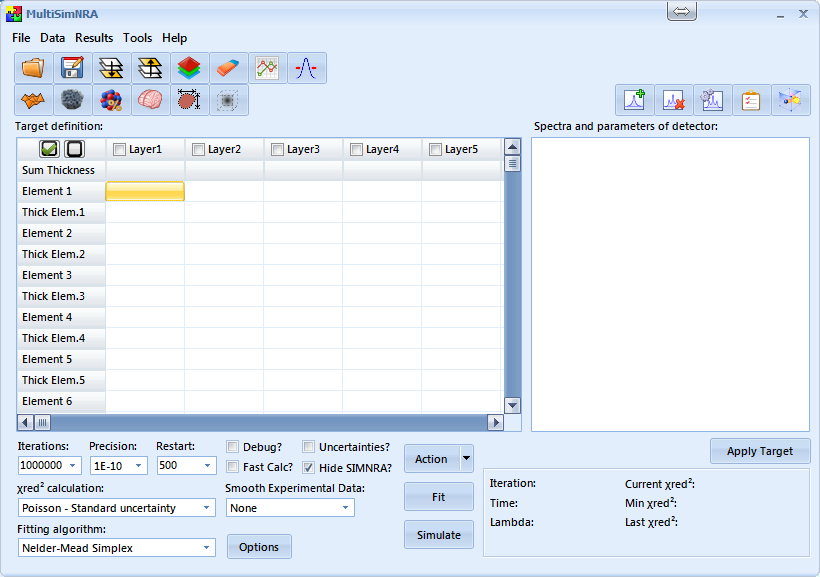The image size is (820, 577).
Task: Enable the Fast Calc? checkbox
Action: coord(233,467)
